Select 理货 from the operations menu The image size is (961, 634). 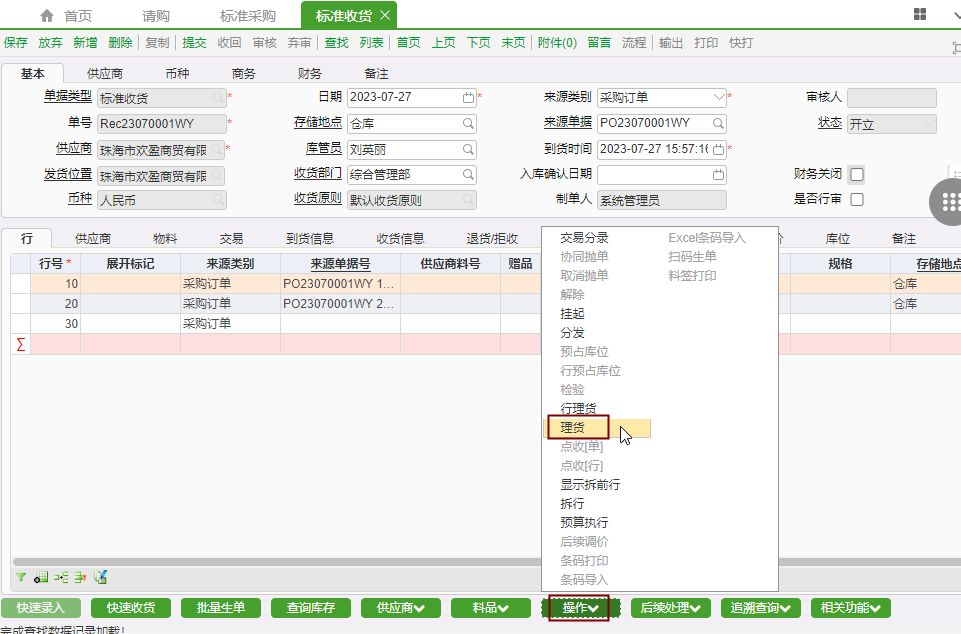point(573,427)
